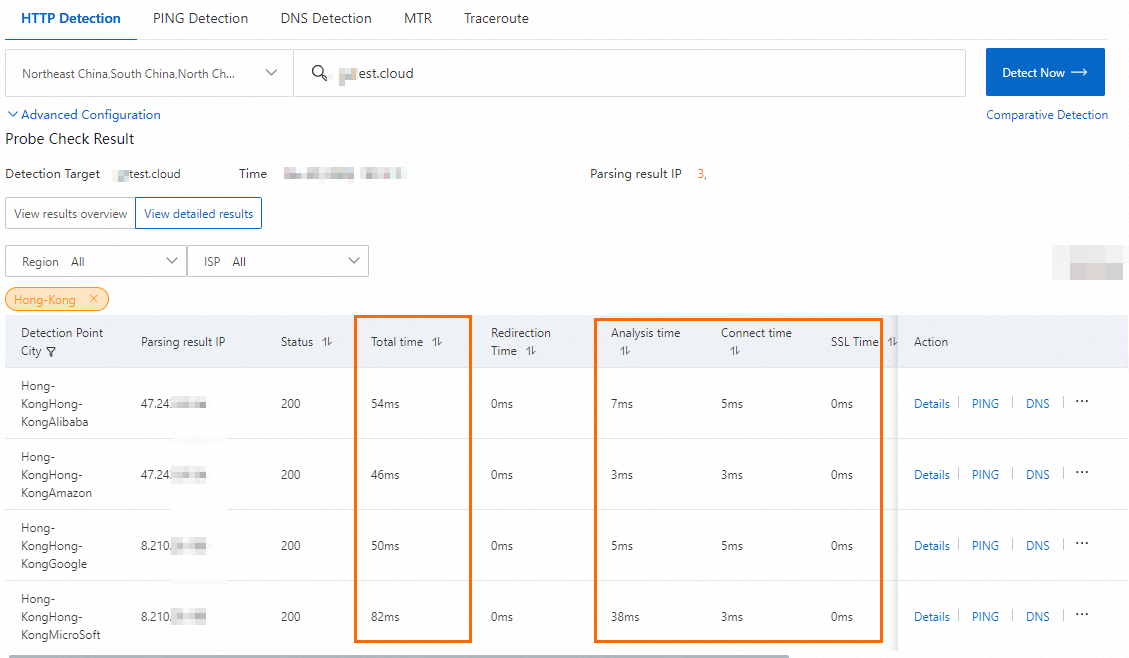Click the Detect Now button
1129x658 pixels.
pyautogui.click(x=1045, y=72)
